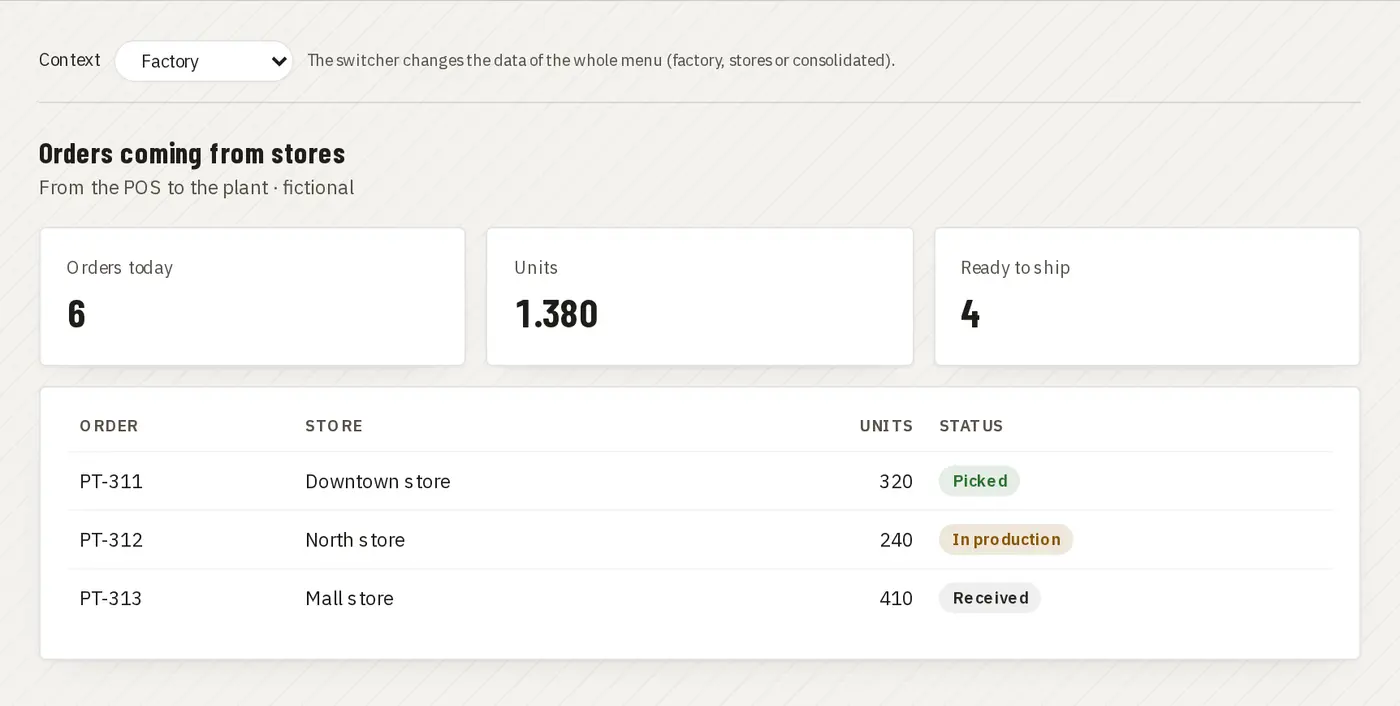1400x706 pixels.
Task: Click the Received status badge
Action: click(990, 598)
